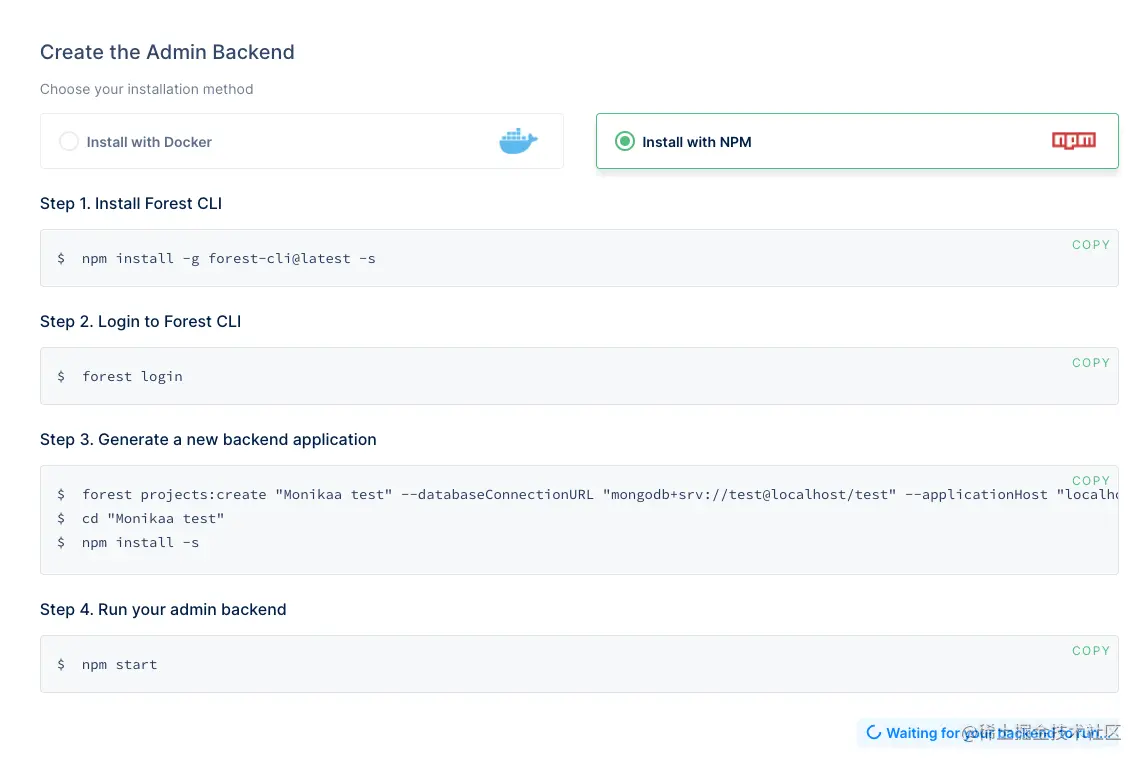Copy the projects:create command block

[1091, 480]
